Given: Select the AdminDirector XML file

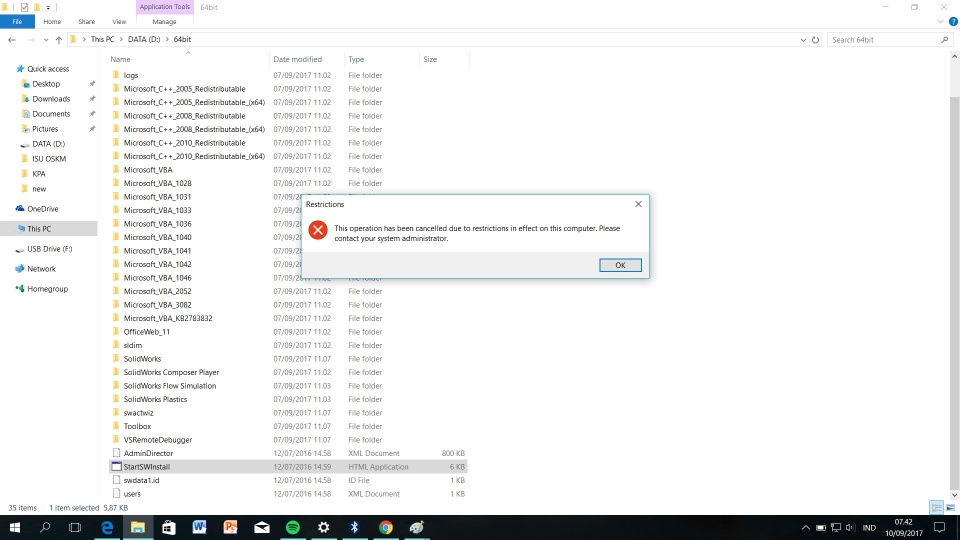Looking at the screenshot, I should (x=148, y=453).
